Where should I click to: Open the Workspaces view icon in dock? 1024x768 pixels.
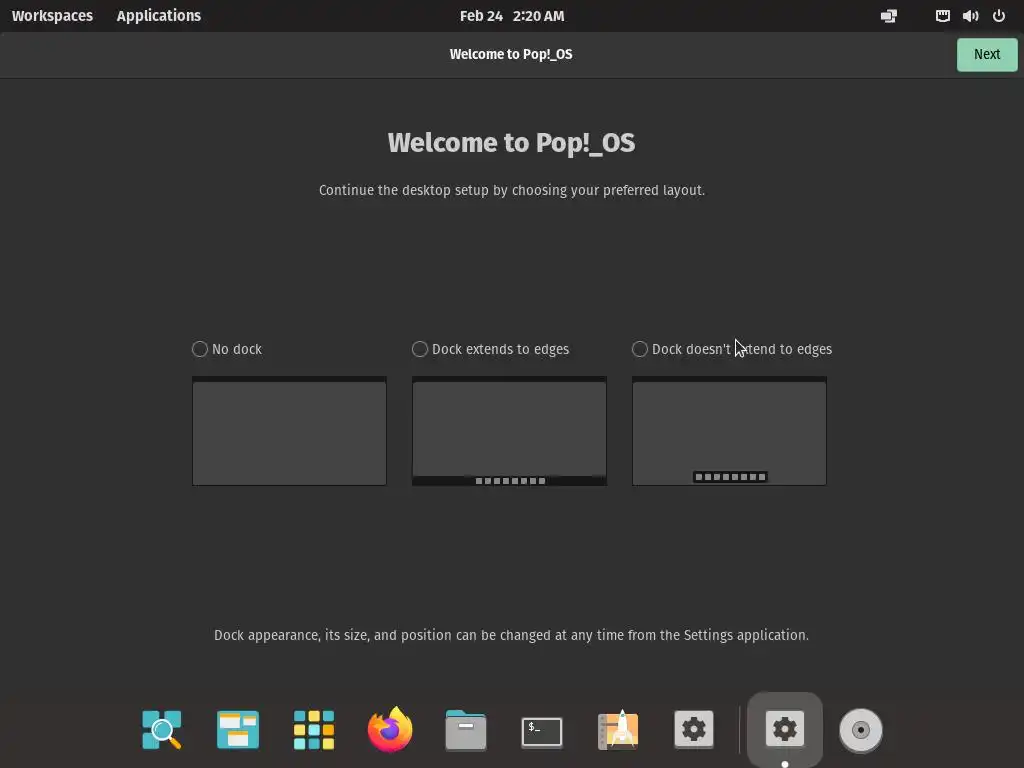click(x=238, y=729)
